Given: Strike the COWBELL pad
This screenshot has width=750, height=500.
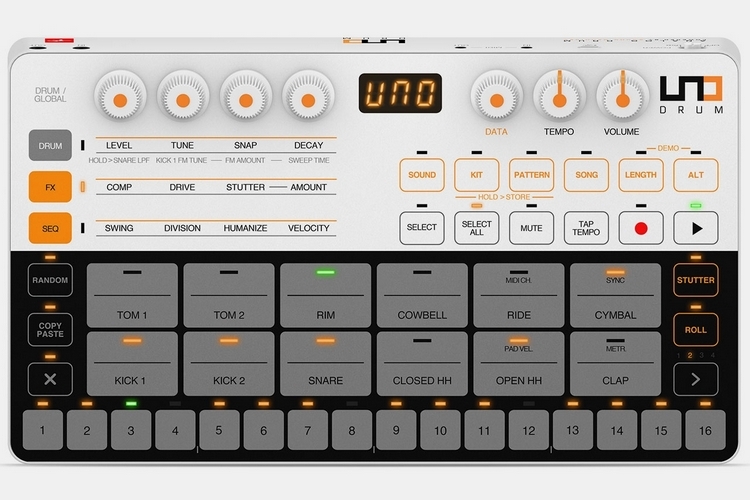Looking at the screenshot, I should click(x=422, y=295).
